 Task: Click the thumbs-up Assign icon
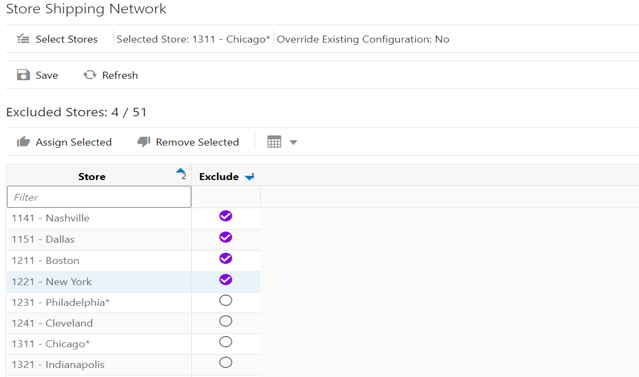pos(23,141)
